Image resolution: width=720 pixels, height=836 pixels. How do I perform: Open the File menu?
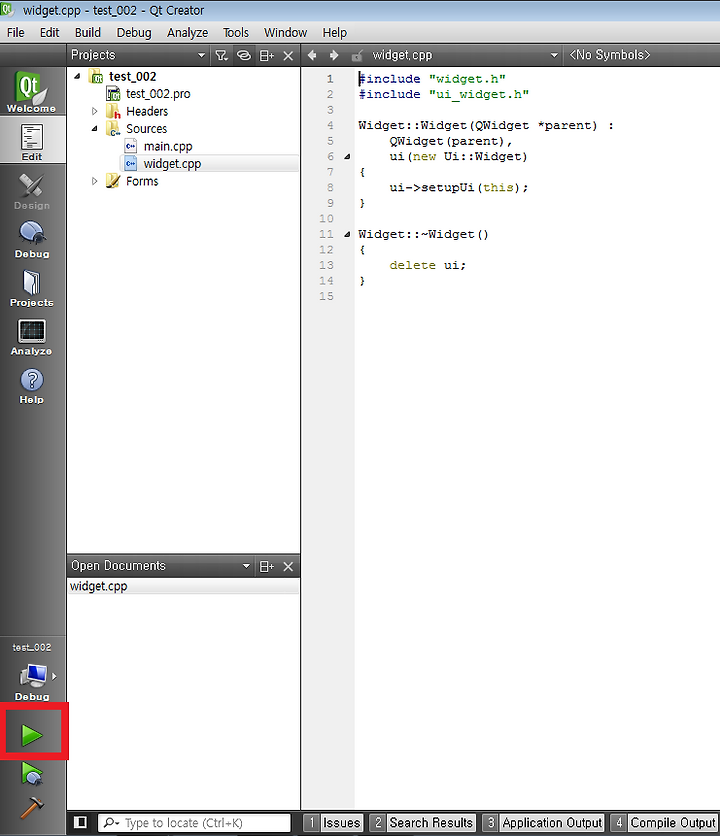coord(15,33)
